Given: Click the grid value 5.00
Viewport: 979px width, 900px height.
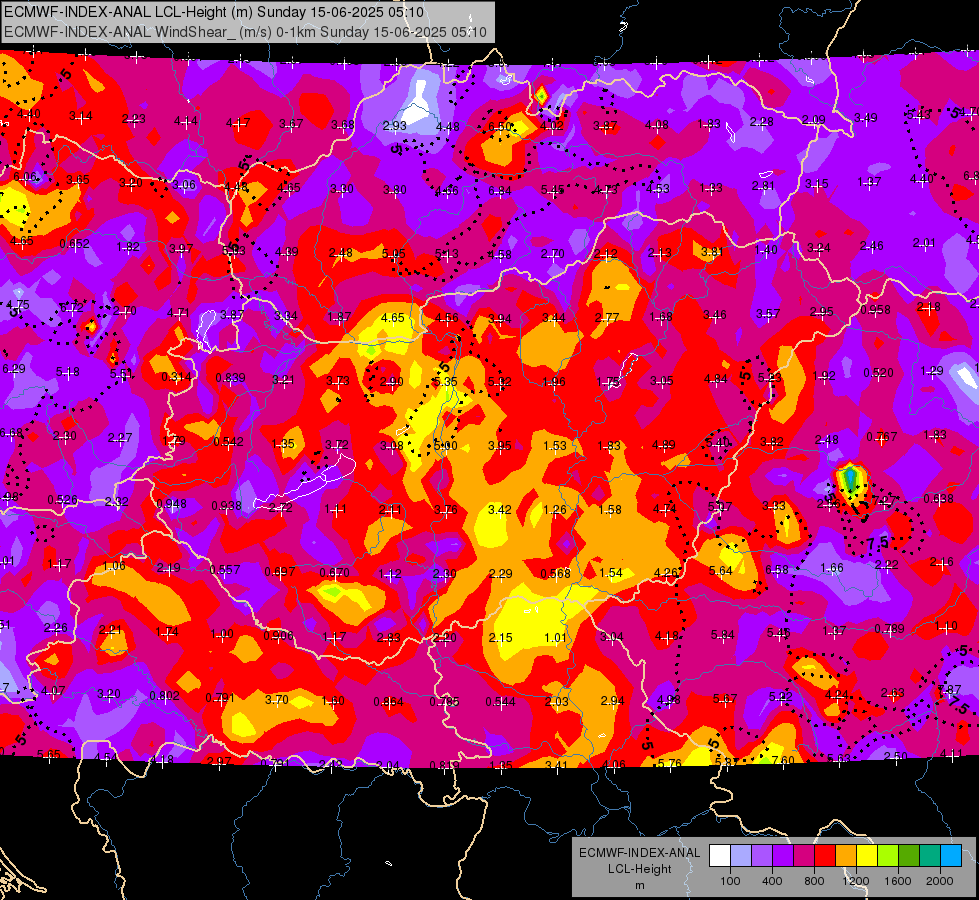Looking at the screenshot, I should click(446, 445).
